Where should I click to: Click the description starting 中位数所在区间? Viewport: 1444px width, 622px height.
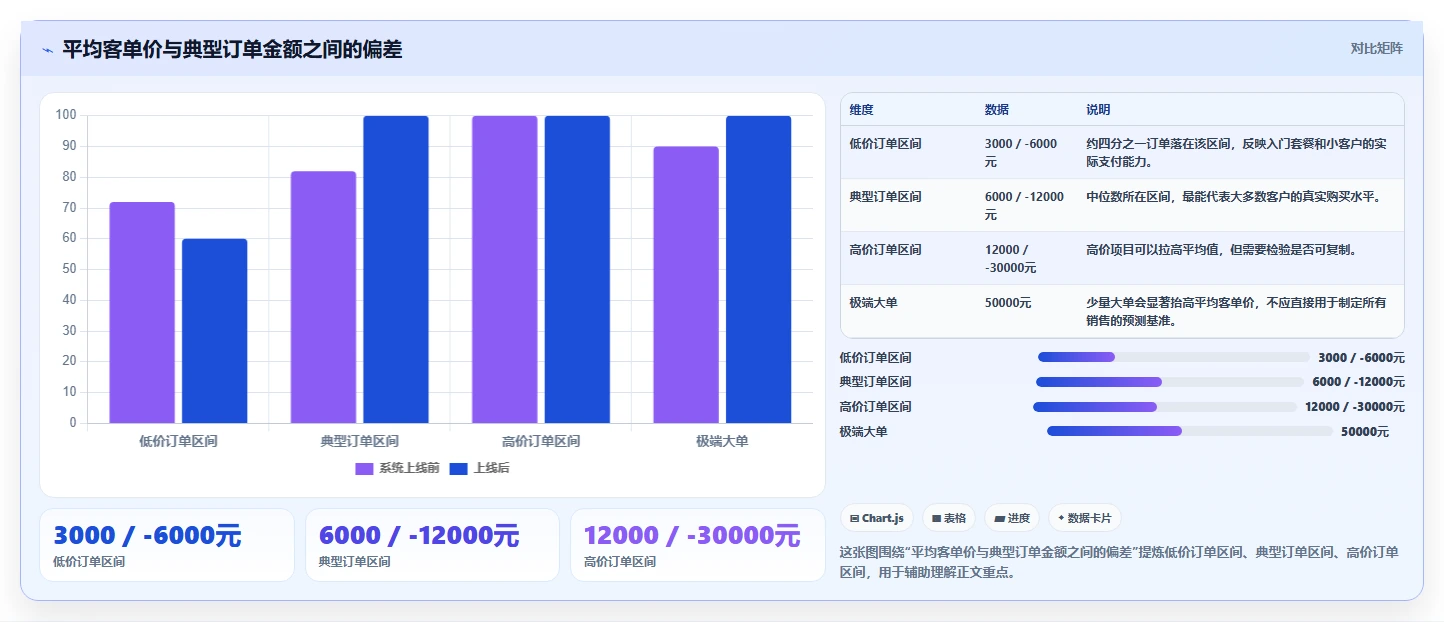[1233, 197]
